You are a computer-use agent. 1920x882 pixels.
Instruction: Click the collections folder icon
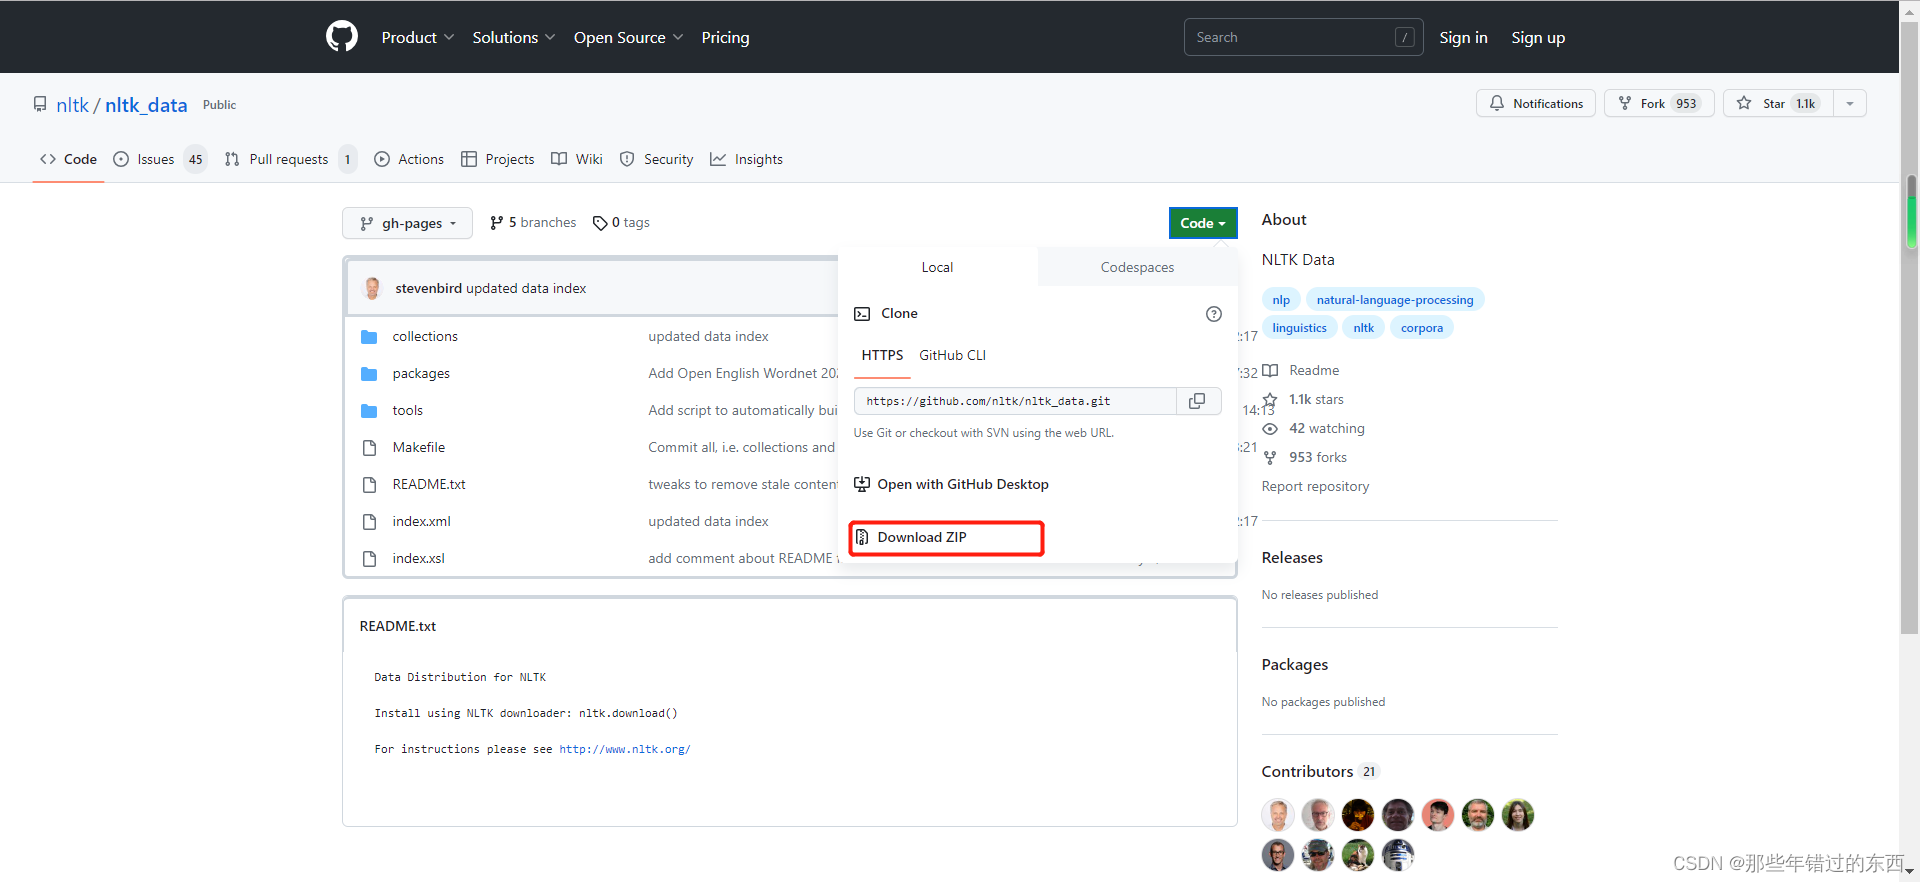[369, 337]
